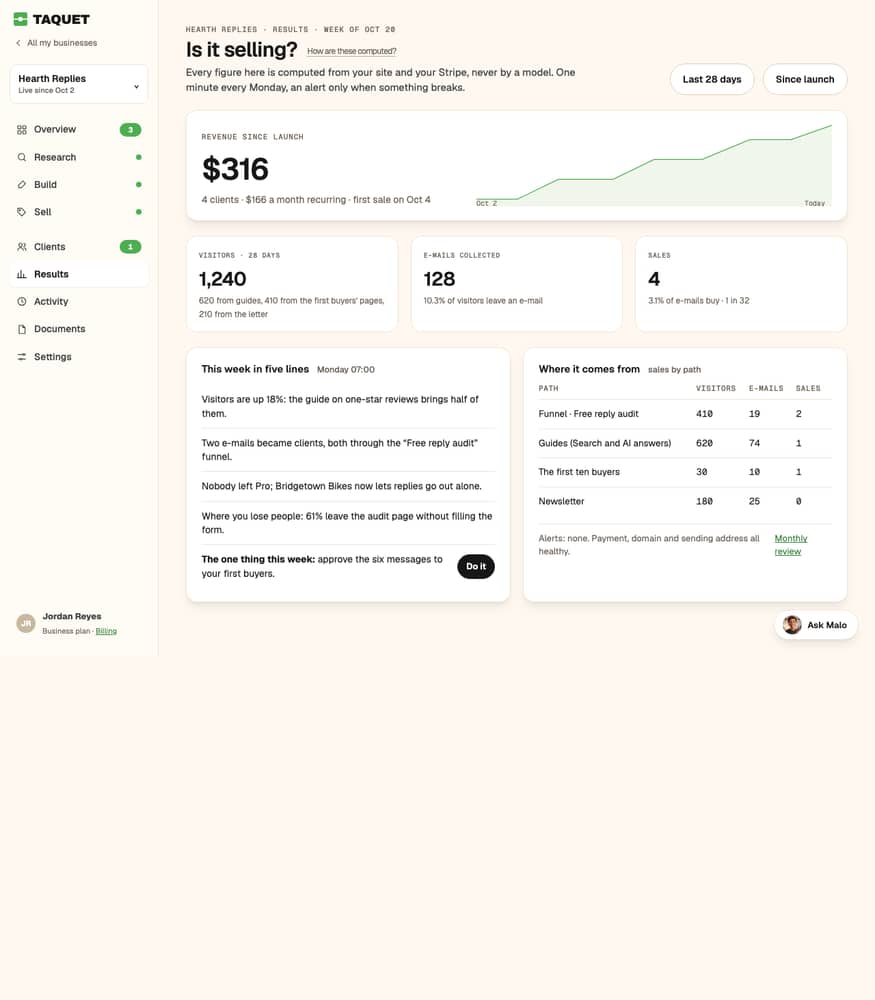Screen dimensions: 875x1000
Task: Click the Research magnifier icon
Action: pyautogui.click(x=22, y=157)
